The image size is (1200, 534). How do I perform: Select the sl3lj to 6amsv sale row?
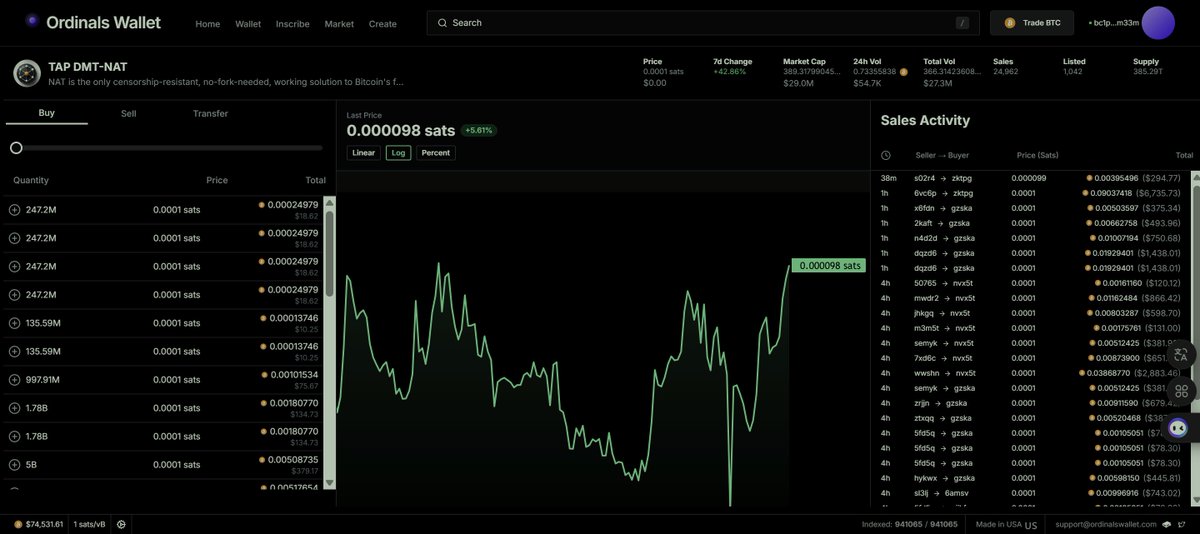click(1032, 493)
